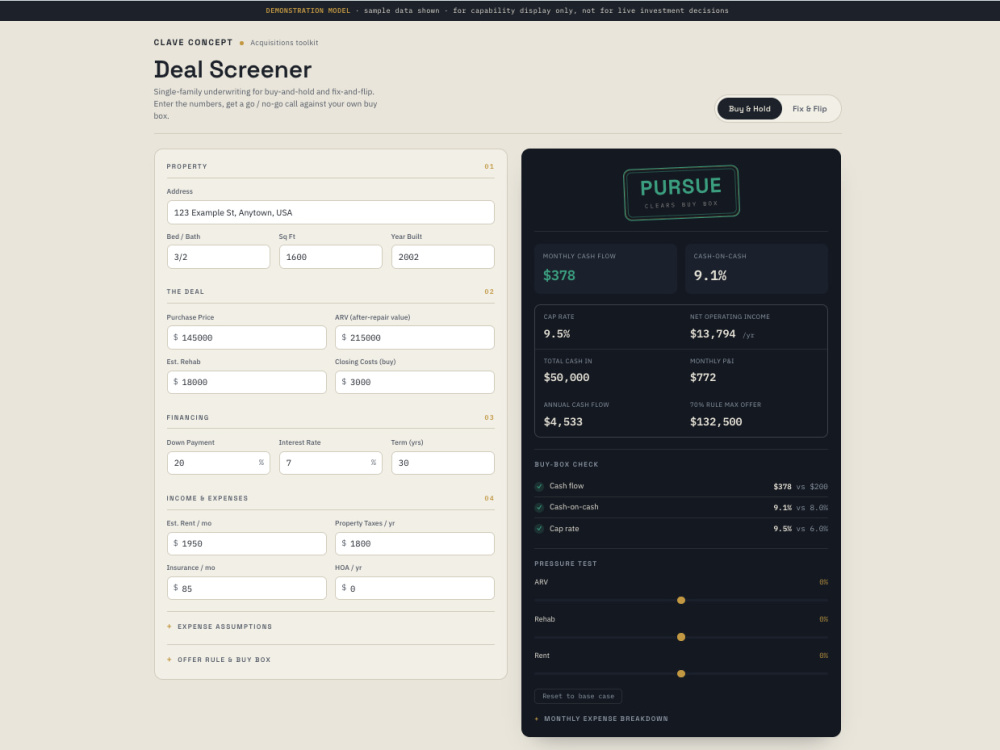The height and width of the screenshot is (750, 1000).
Task: Click the Cash flow check mark icon
Action: (x=540, y=487)
